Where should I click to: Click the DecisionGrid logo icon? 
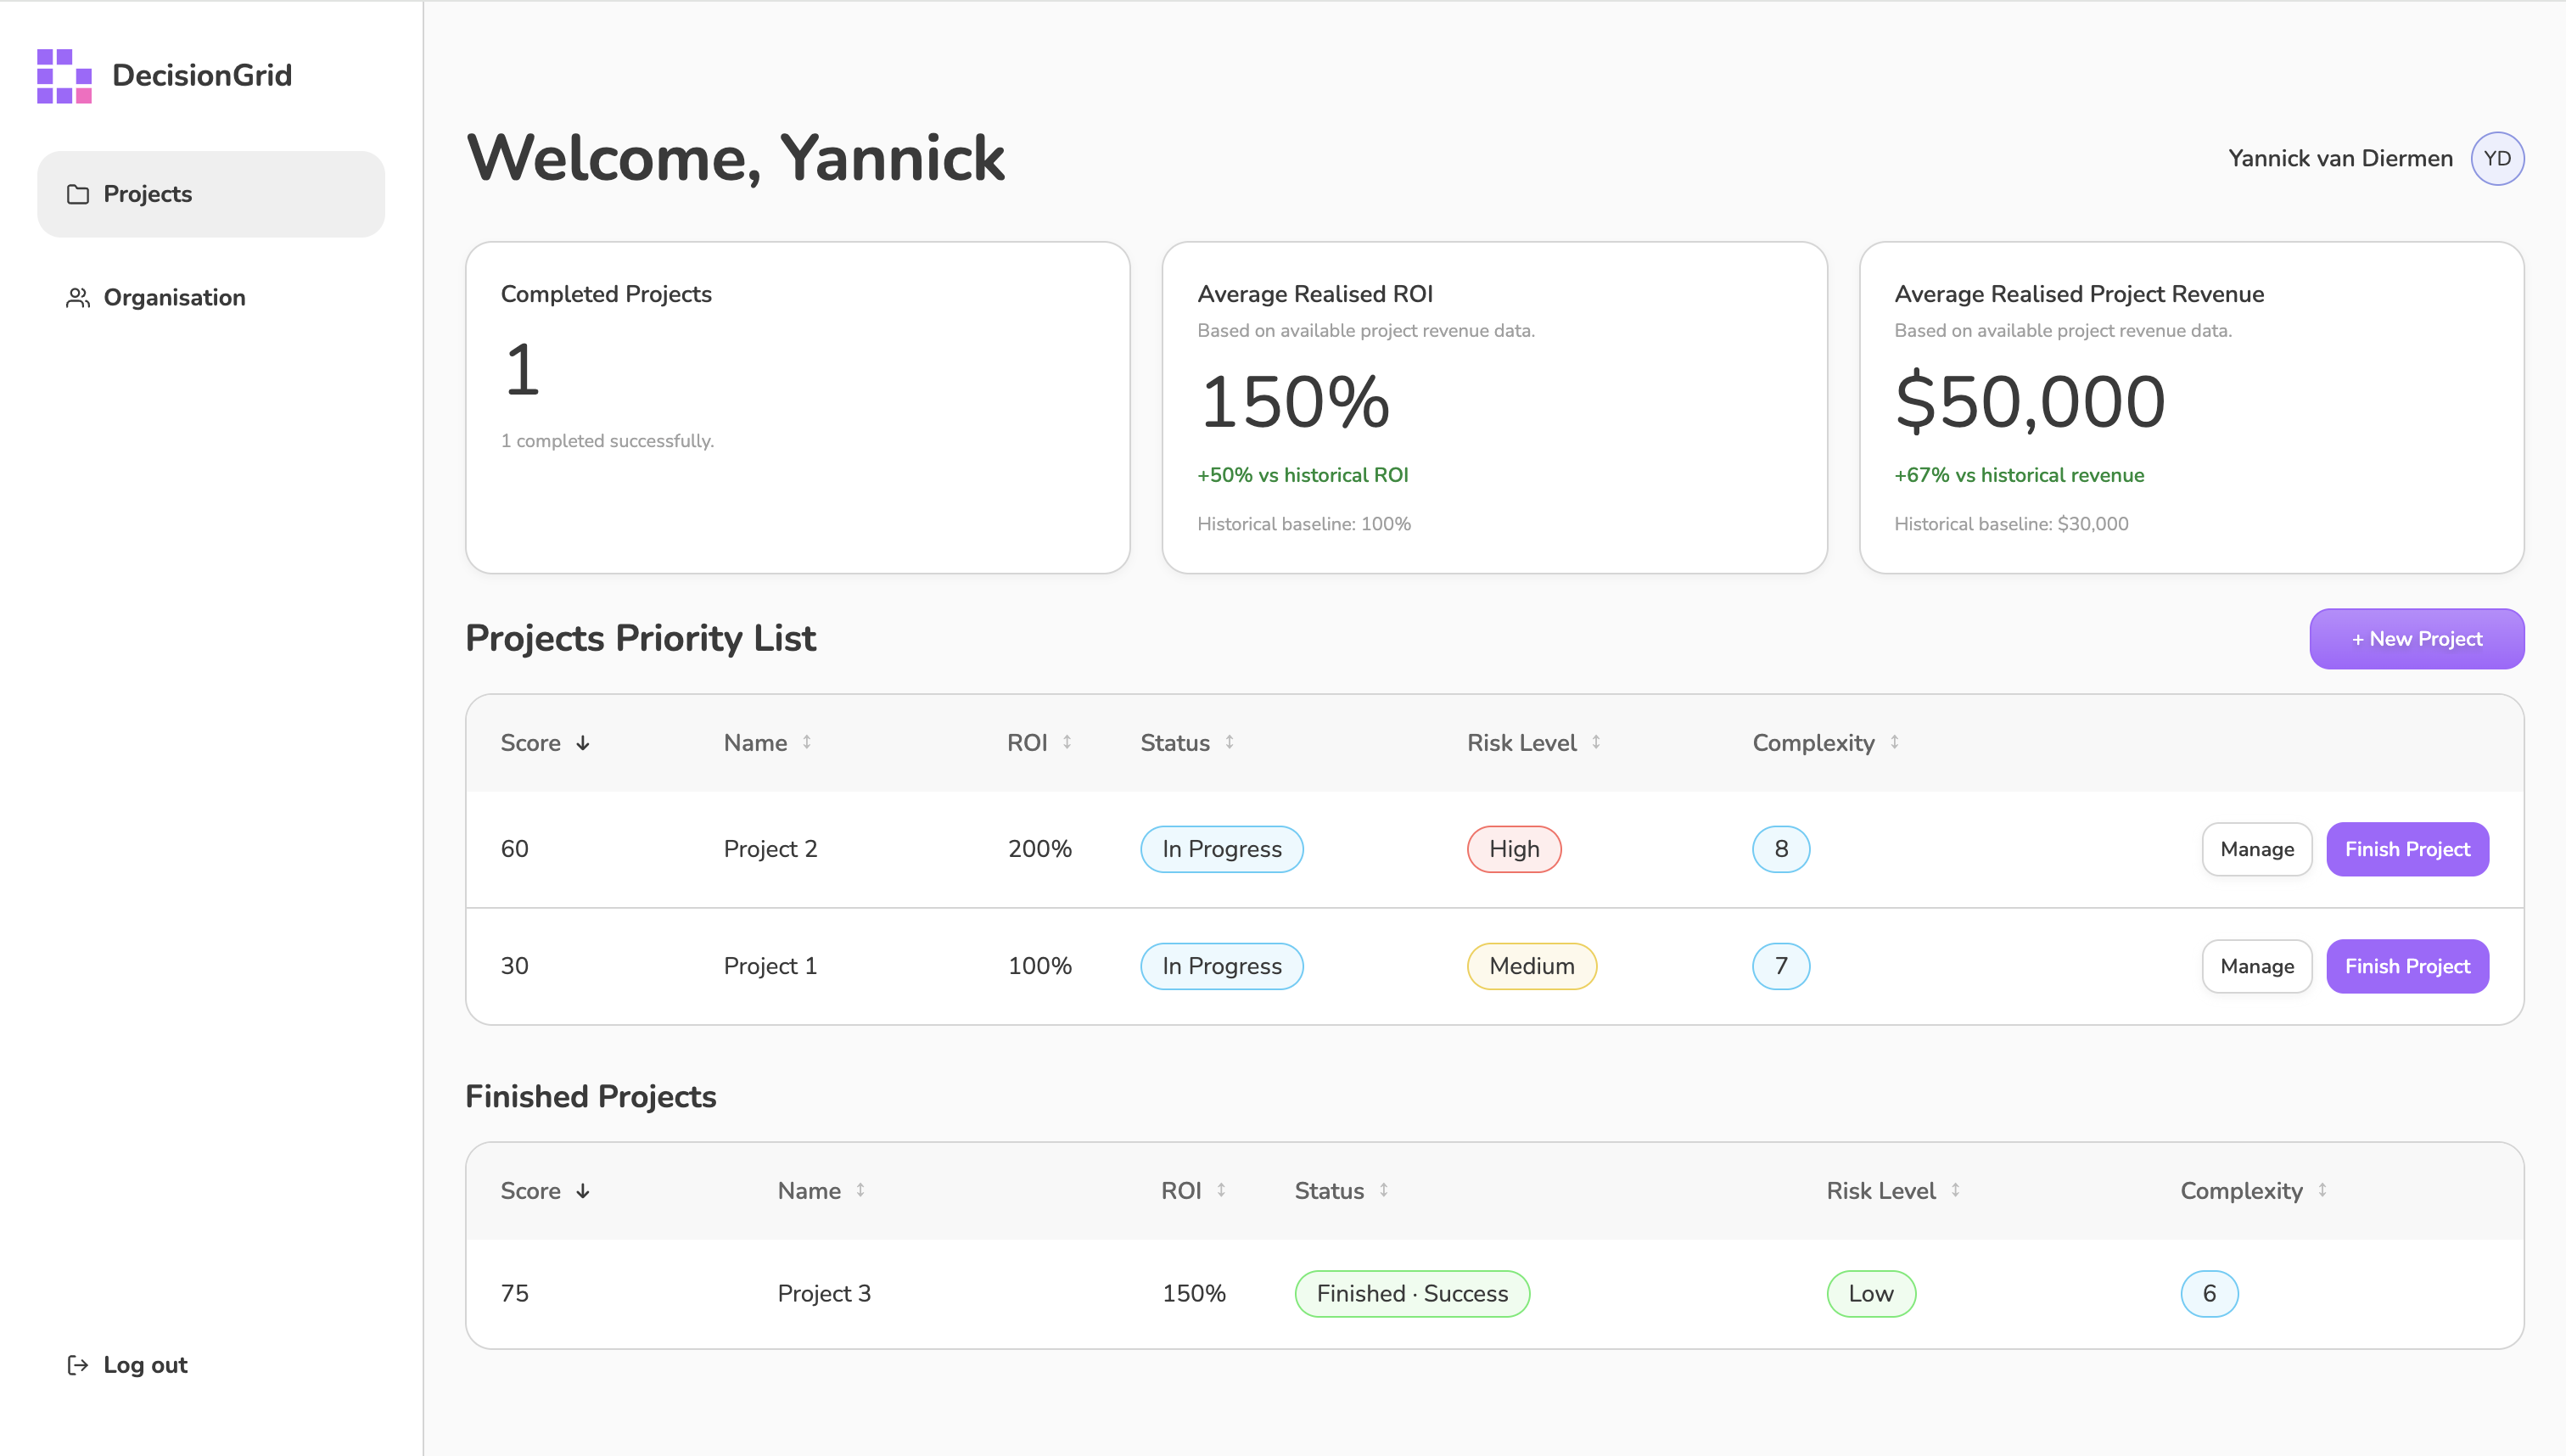(62, 75)
